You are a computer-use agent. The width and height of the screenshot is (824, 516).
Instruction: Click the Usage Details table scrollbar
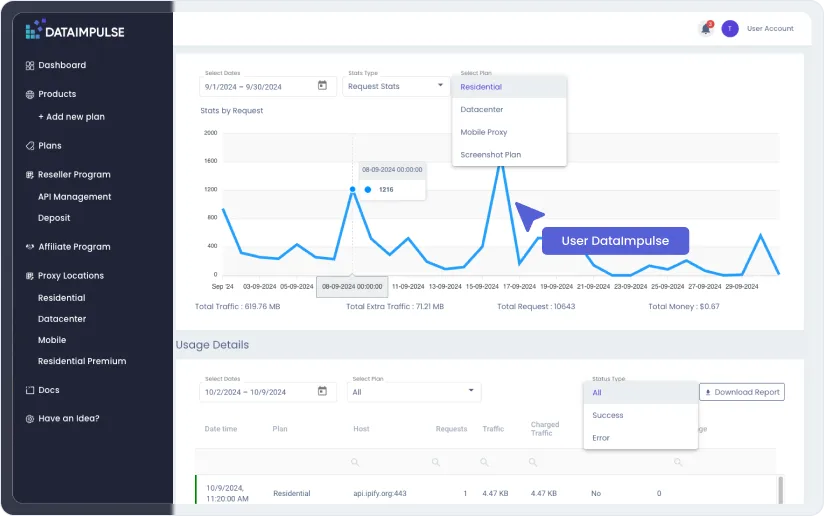tap(780, 490)
